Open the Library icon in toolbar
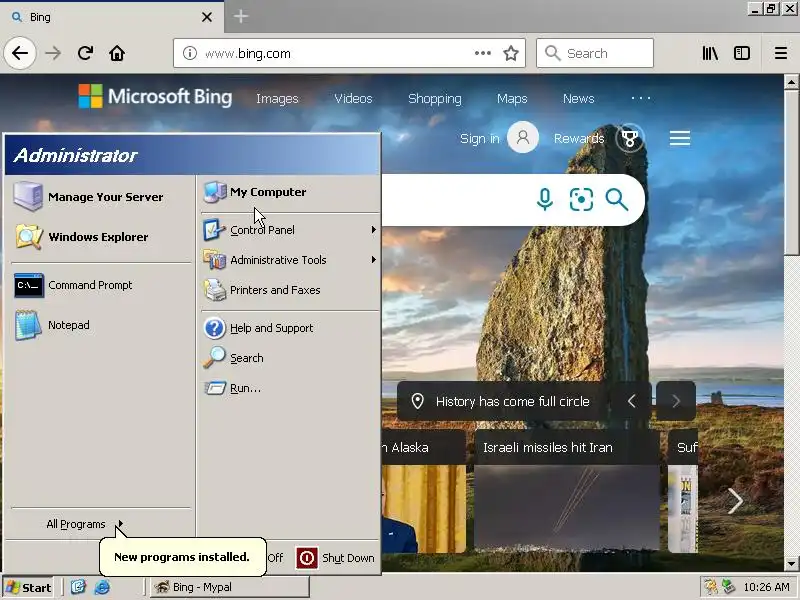800x600 pixels. (710, 53)
